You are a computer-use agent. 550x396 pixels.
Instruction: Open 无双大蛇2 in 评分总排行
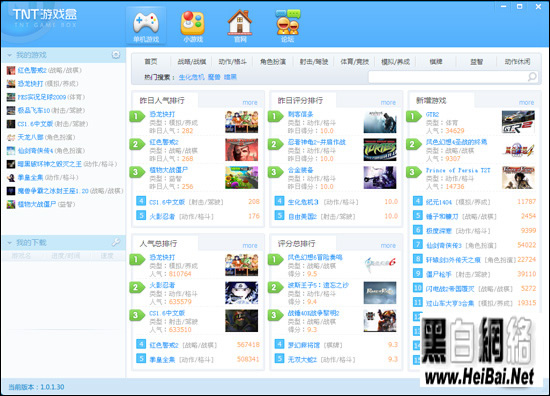pos(302,360)
